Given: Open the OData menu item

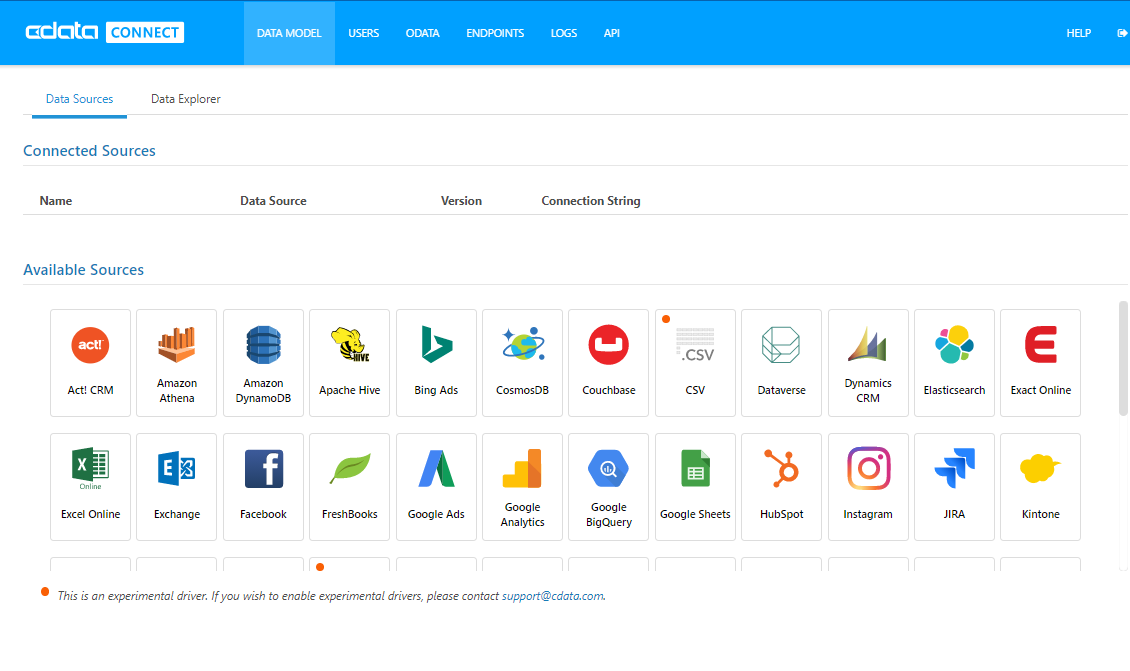Looking at the screenshot, I should coord(422,33).
